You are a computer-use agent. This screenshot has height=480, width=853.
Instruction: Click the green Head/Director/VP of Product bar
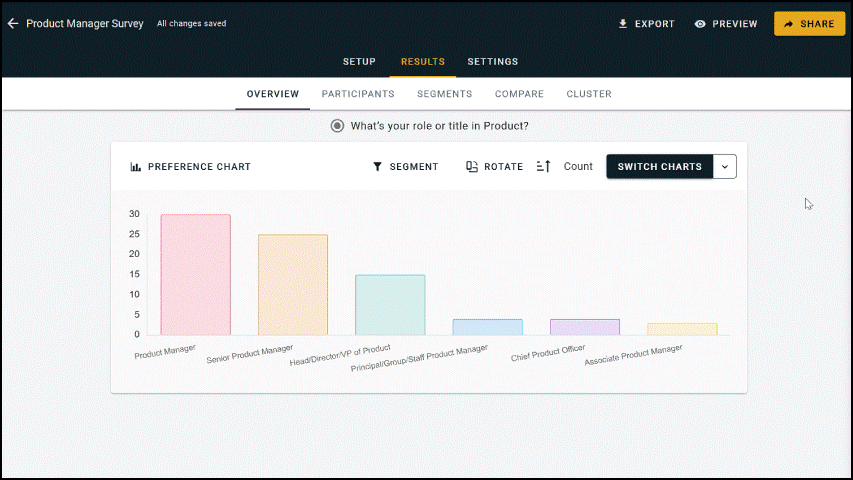[390, 305]
